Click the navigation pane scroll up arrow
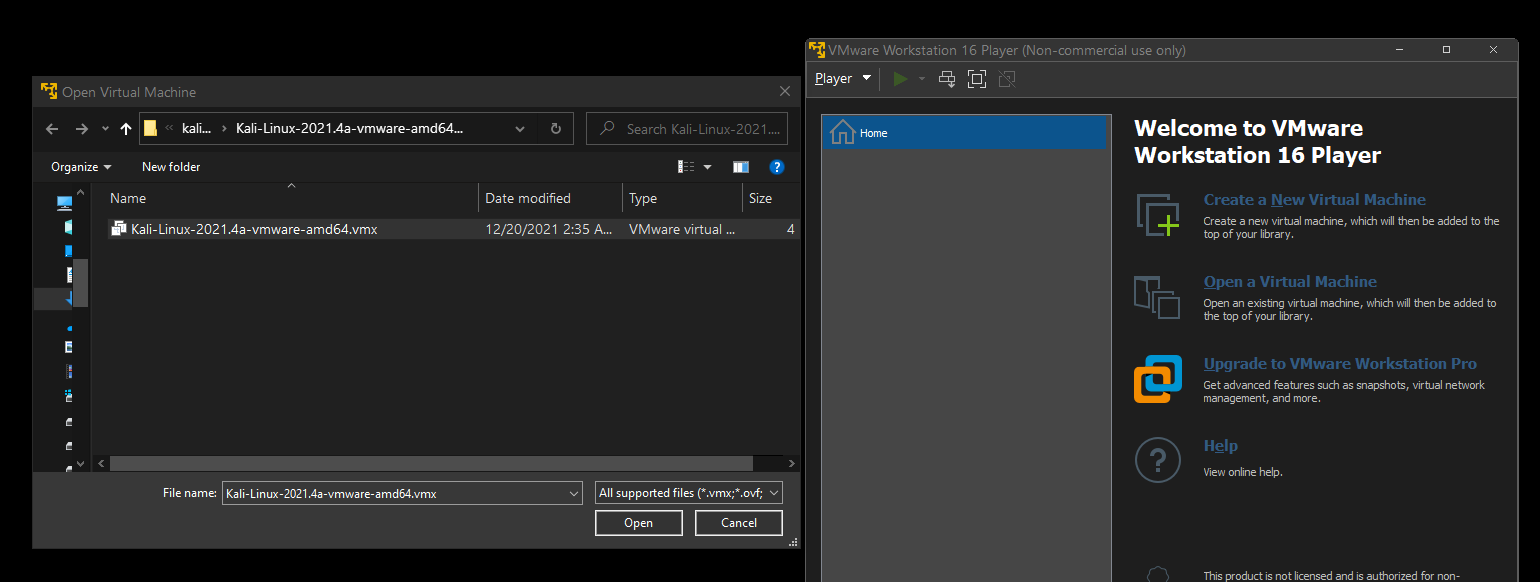Screen dimensions: 1540x582 [x=82, y=190]
